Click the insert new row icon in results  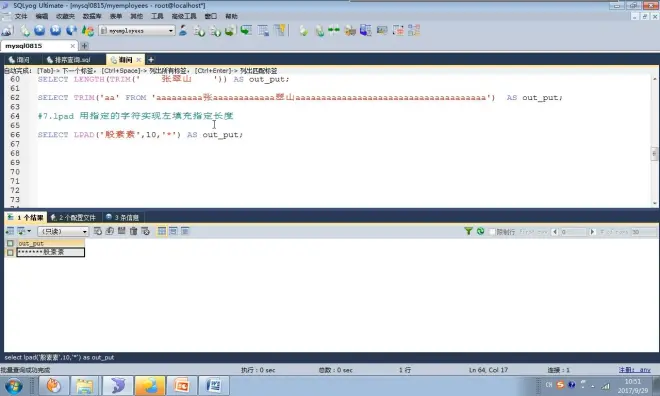(98, 231)
